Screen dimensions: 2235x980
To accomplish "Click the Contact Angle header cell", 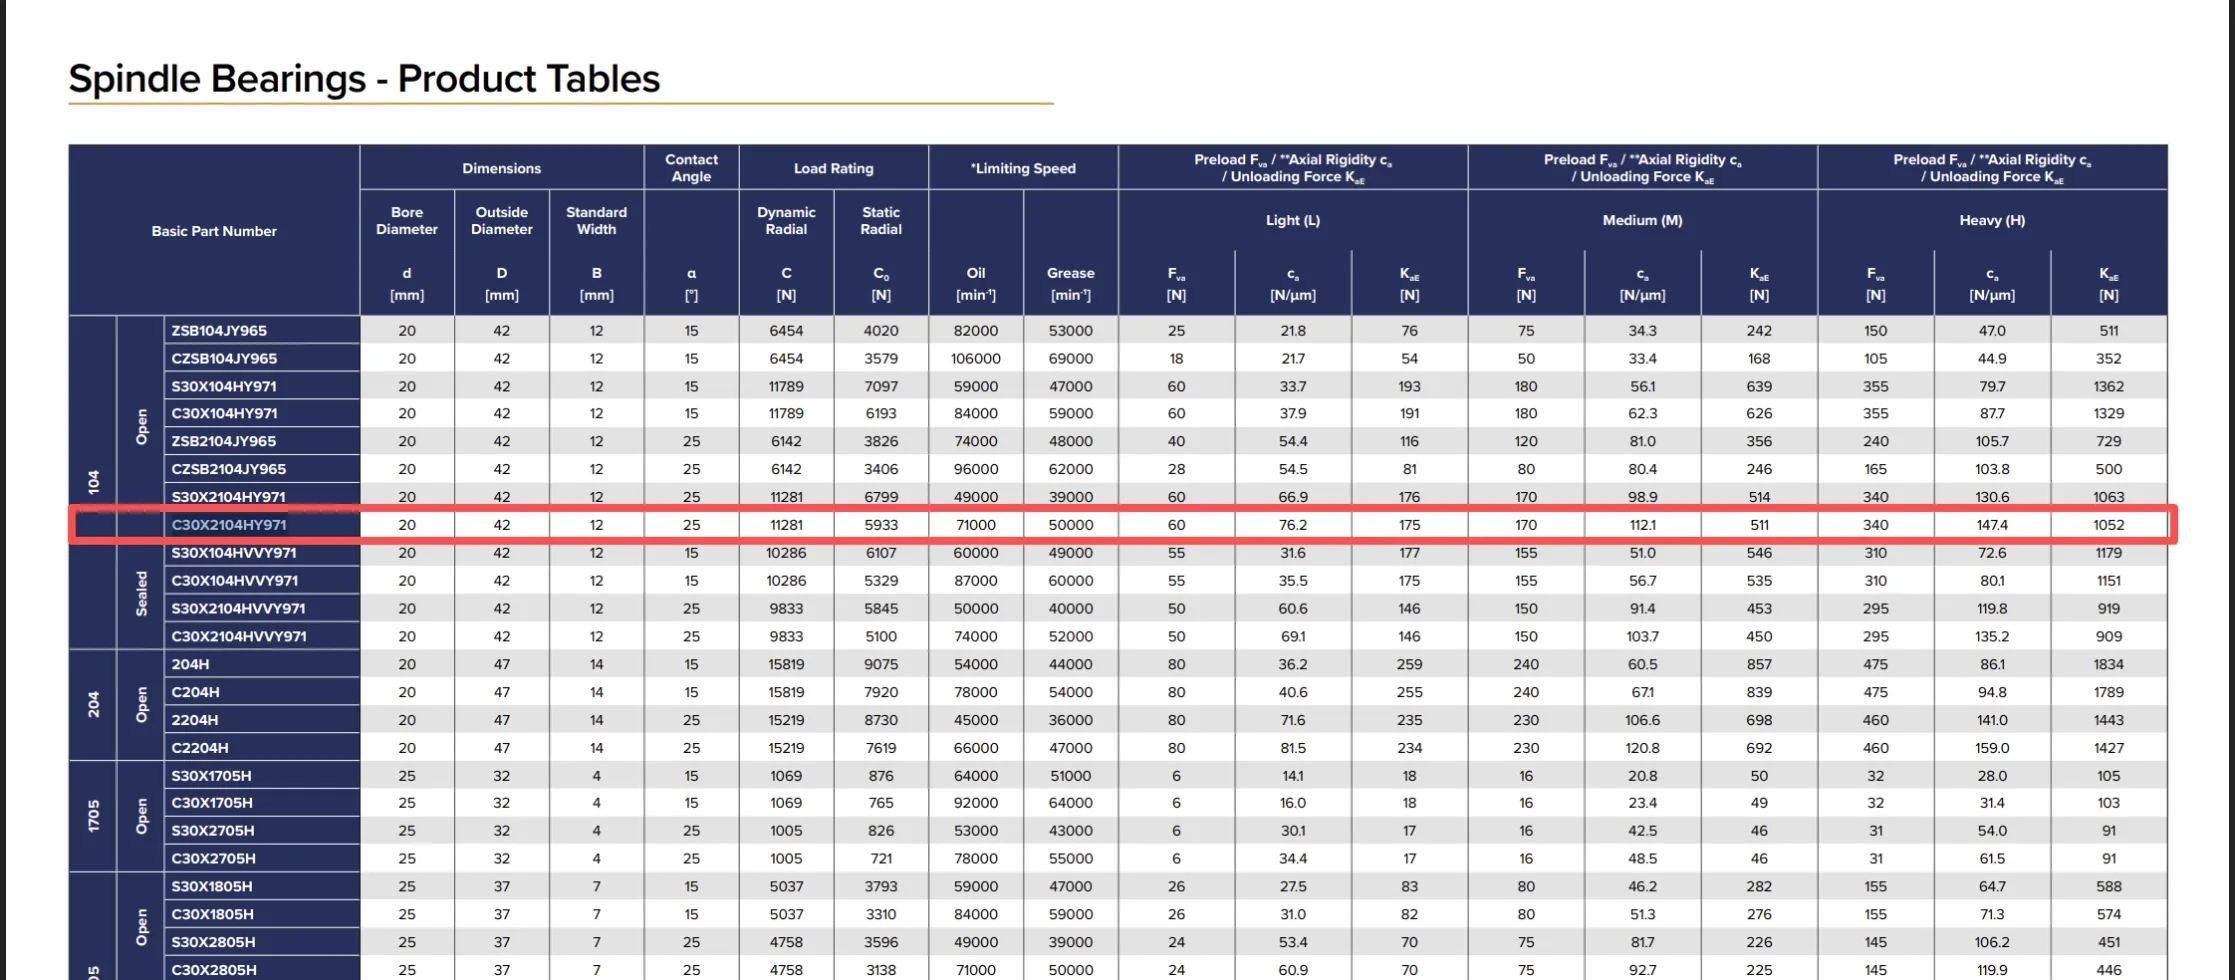I will (692, 168).
